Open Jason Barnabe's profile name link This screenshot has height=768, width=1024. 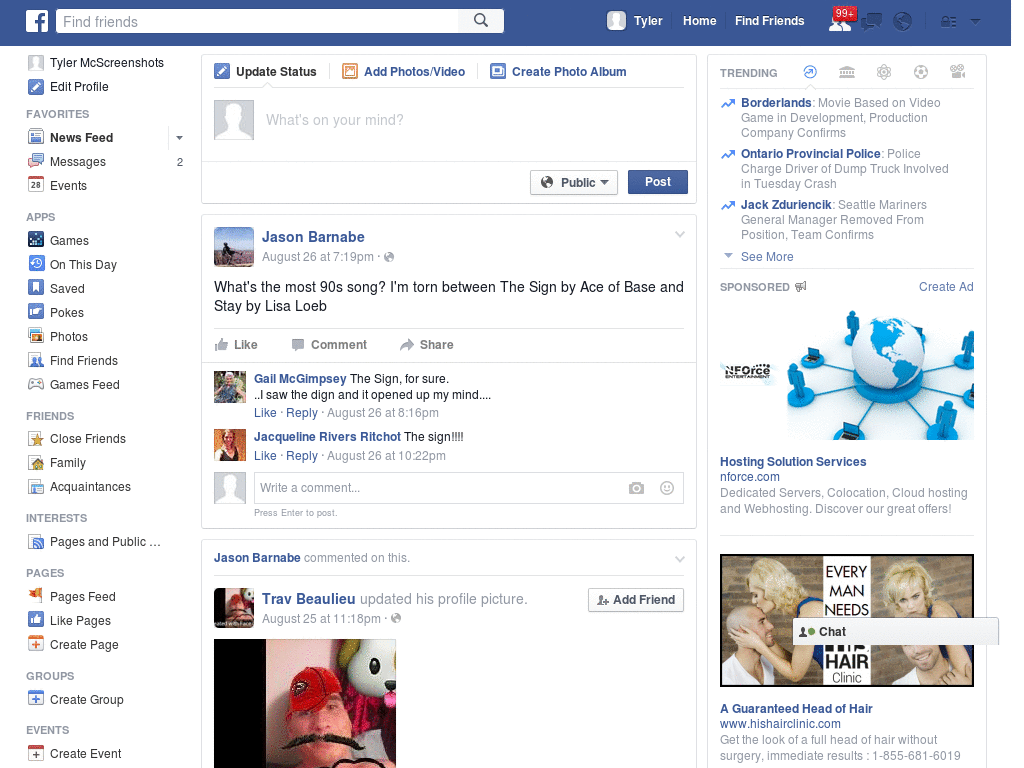tap(313, 237)
